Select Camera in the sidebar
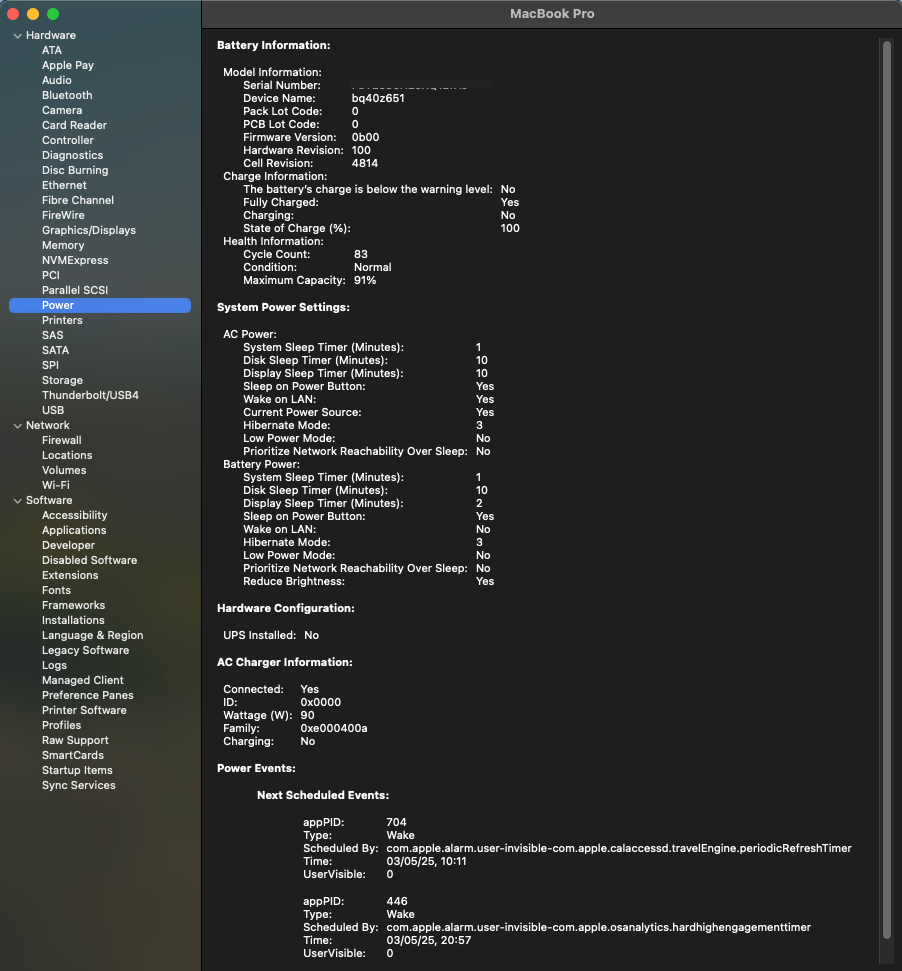 62,110
